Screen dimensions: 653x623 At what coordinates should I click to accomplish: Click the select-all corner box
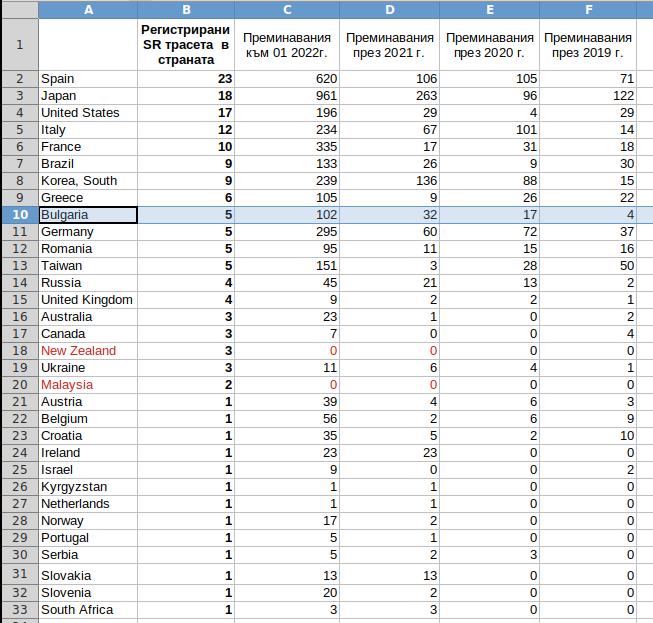(x=19, y=9)
